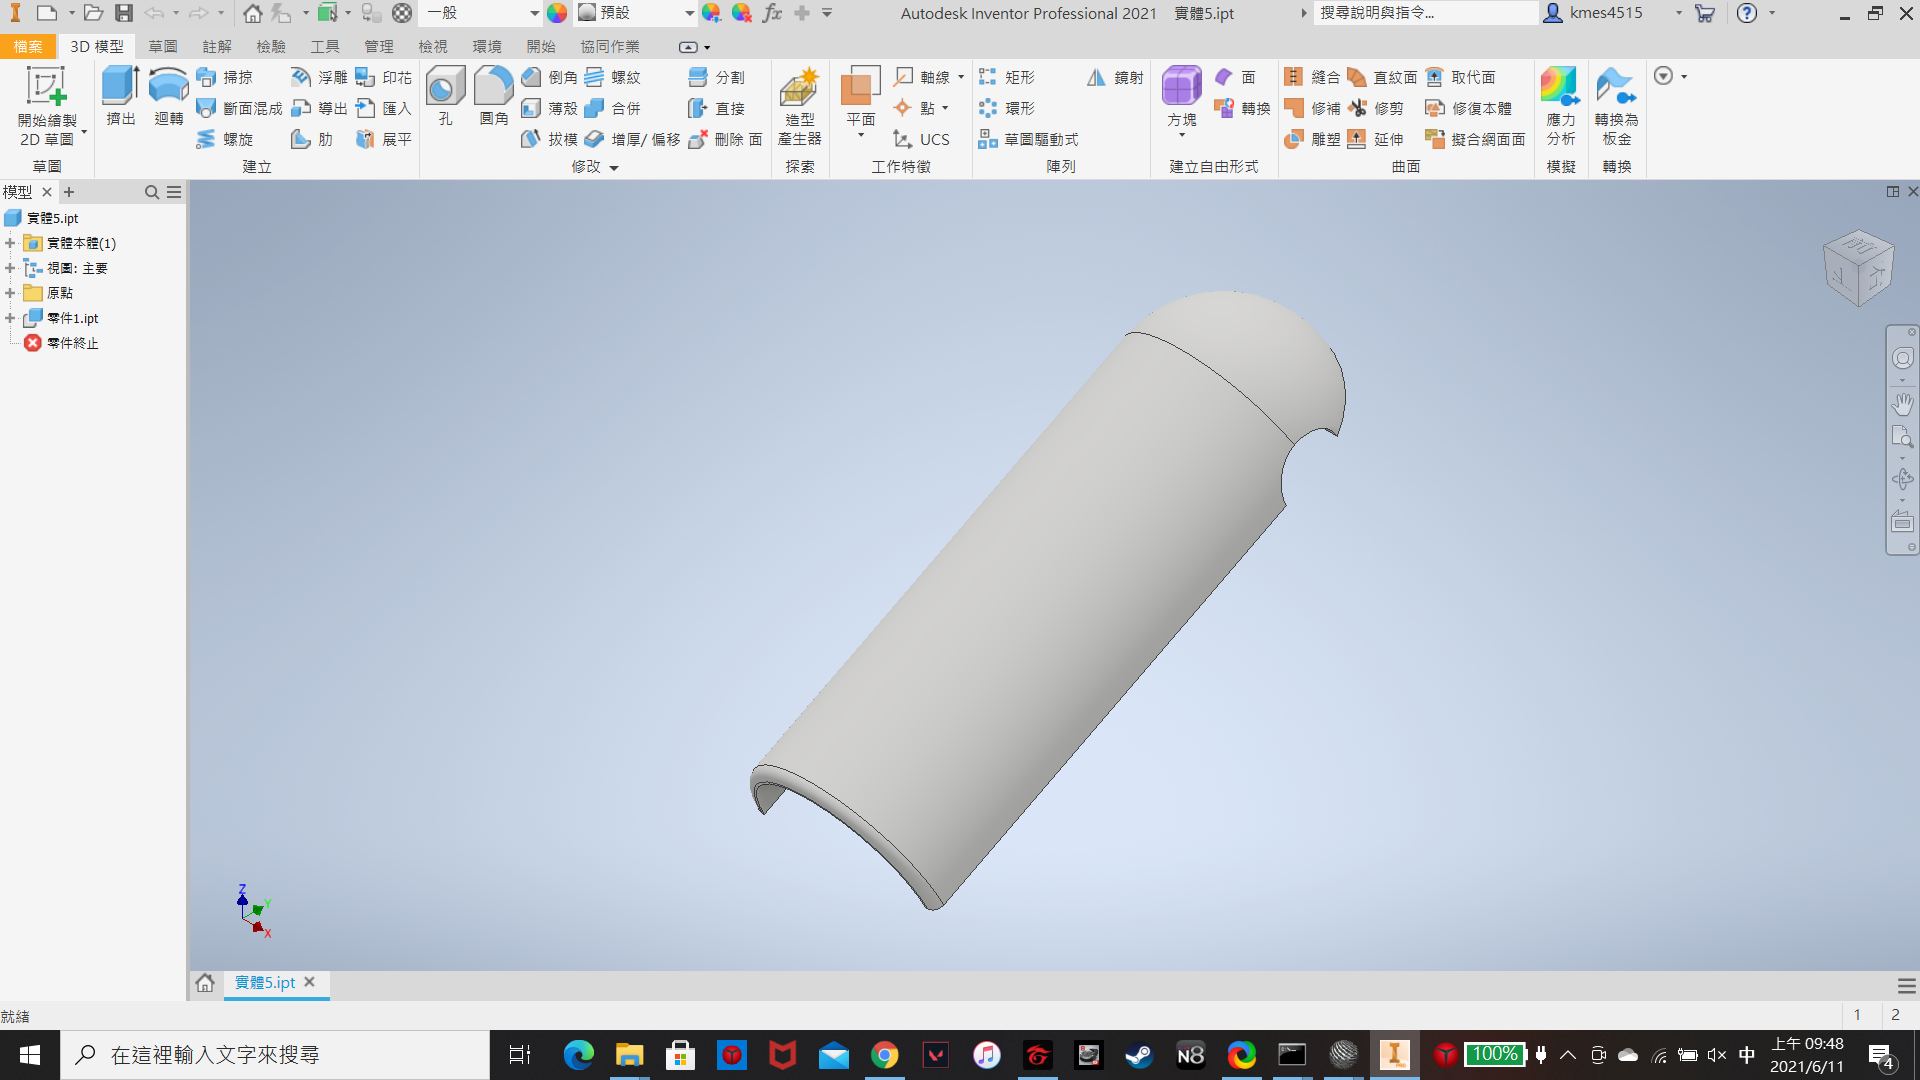Screen dimensions: 1920x1080
Task: Convert to Sheet Metal (轉換為板金)
Action: [x=1616, y=106]
